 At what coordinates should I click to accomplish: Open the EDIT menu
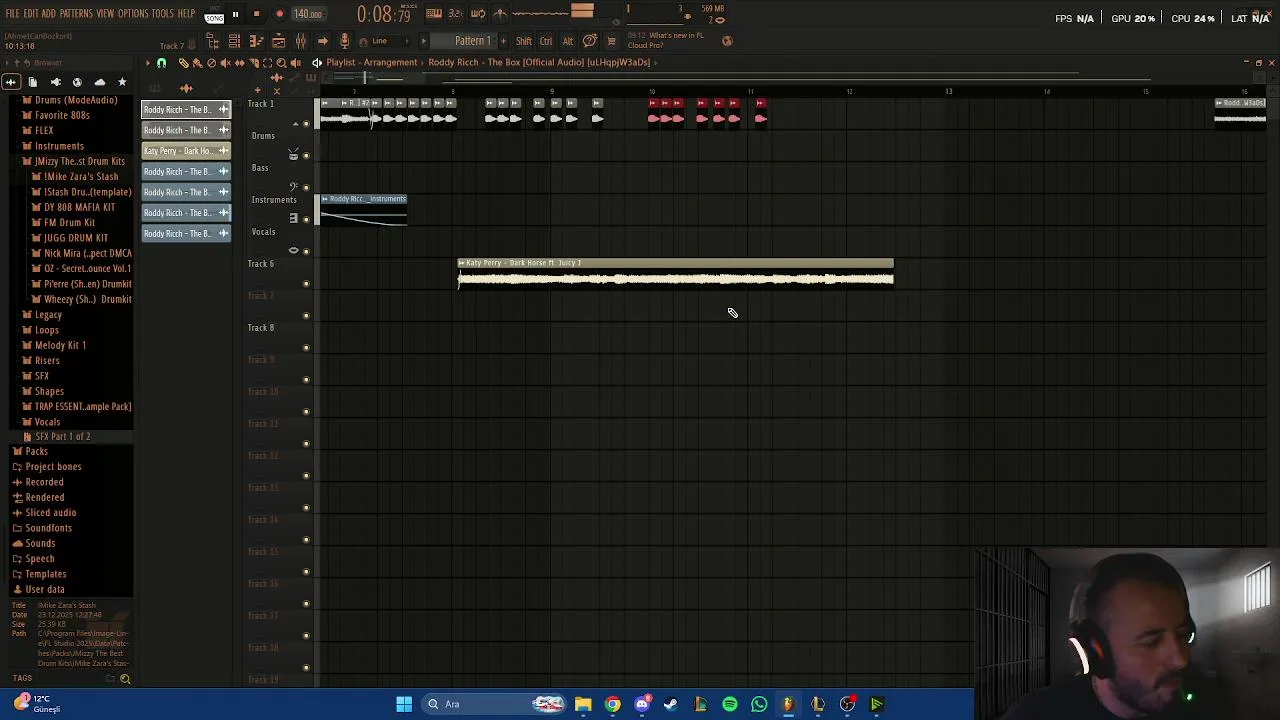31,14
